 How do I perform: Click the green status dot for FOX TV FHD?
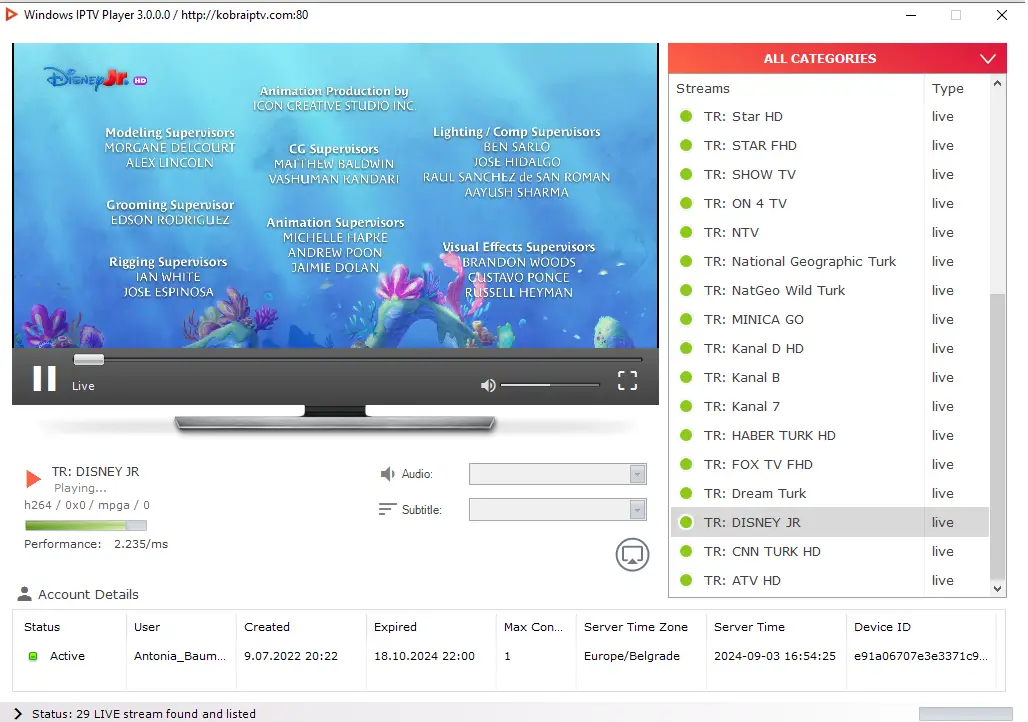point(686,464)
